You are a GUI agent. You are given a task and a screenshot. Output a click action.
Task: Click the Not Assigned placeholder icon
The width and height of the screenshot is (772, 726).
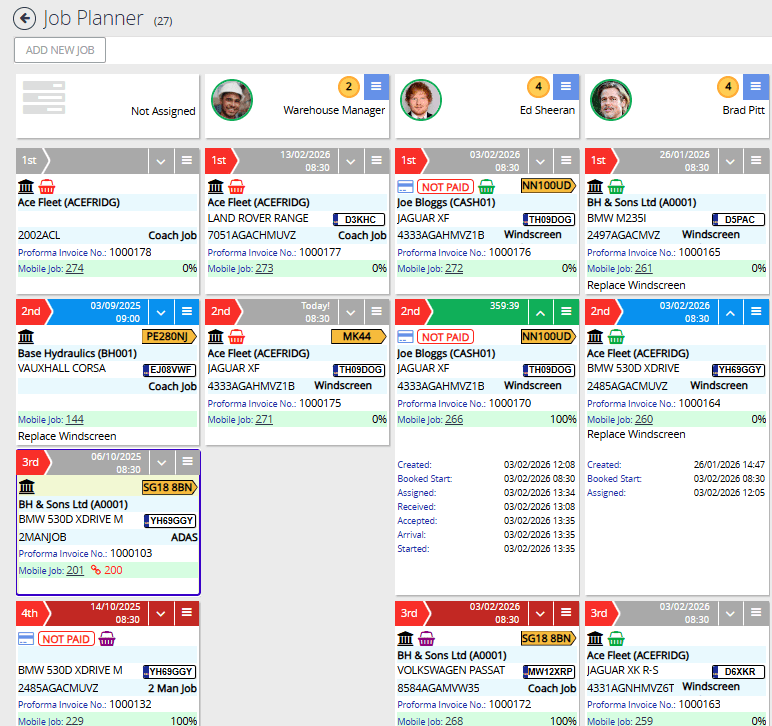pyautogui.click(x=44, y=97)
